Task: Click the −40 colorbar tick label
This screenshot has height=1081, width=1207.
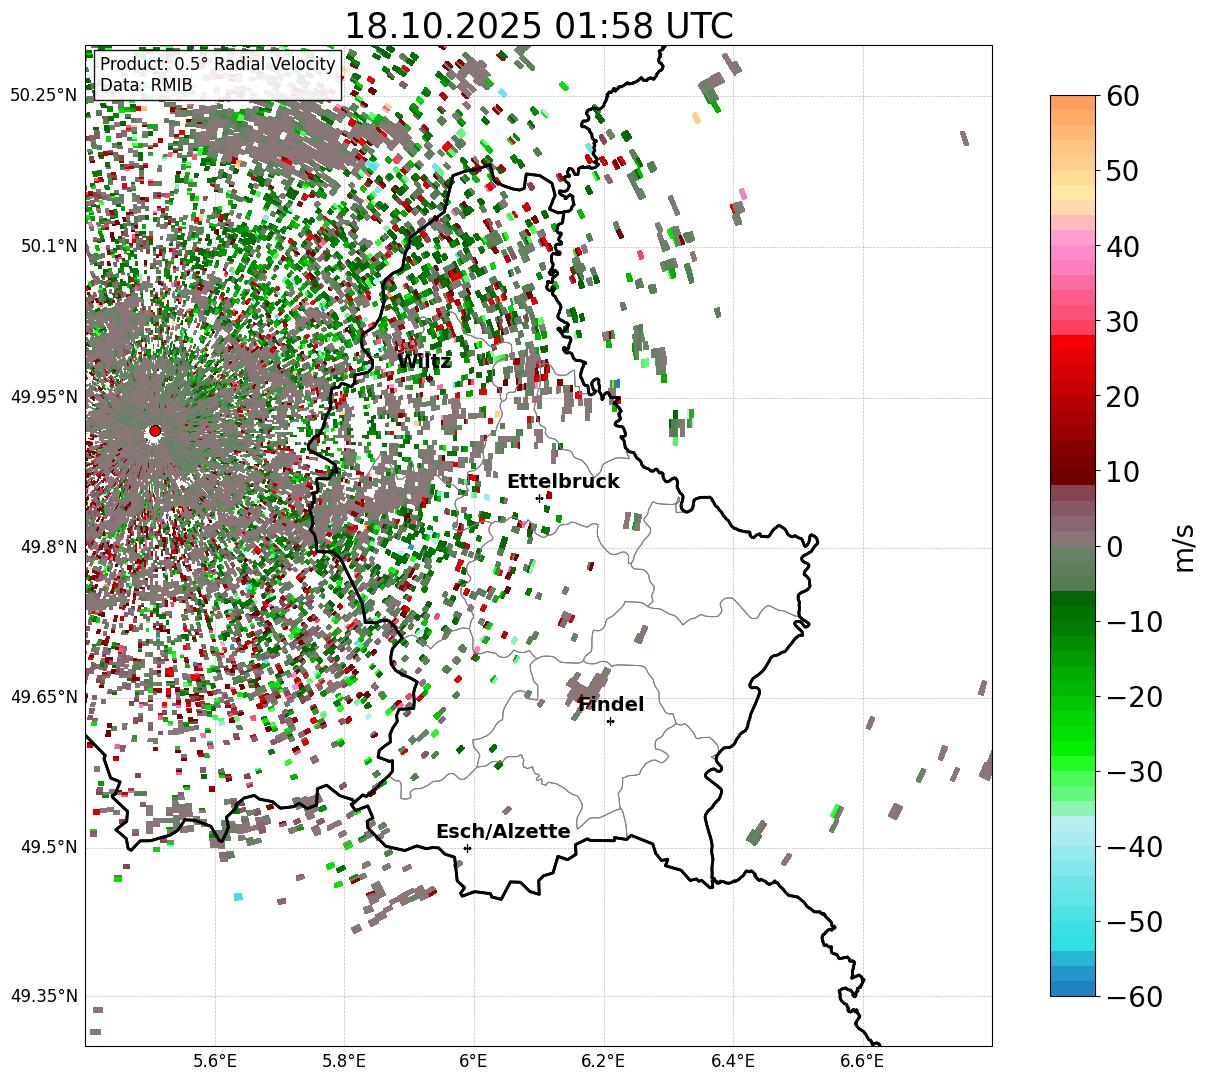Action: pyautogui.click(x=1134, y=847)
